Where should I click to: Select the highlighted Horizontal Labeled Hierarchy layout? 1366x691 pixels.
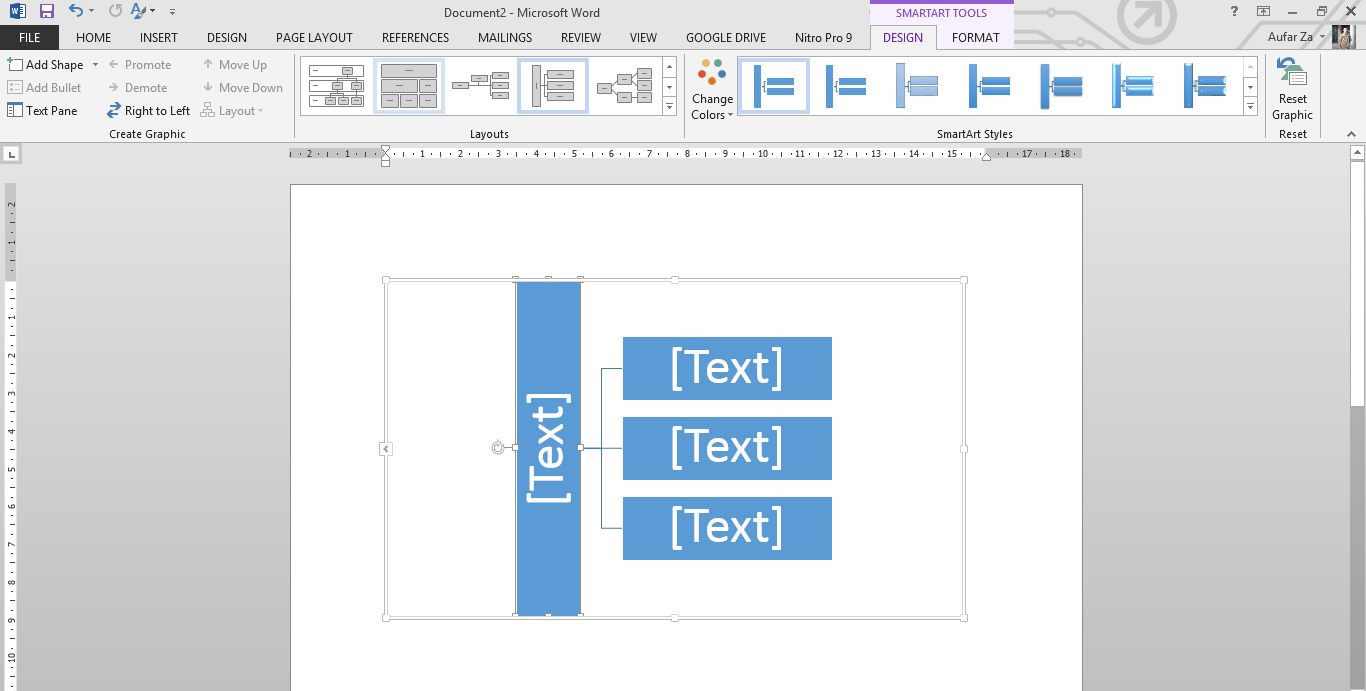553,86
